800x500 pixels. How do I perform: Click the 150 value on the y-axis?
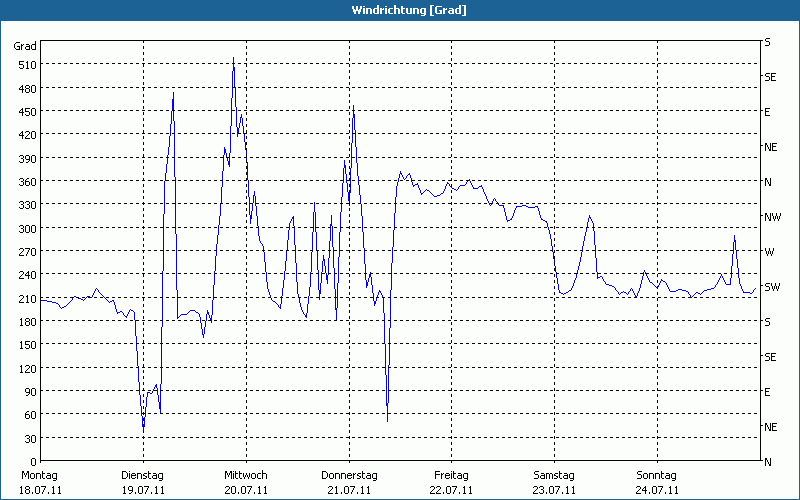click(28, 345)
